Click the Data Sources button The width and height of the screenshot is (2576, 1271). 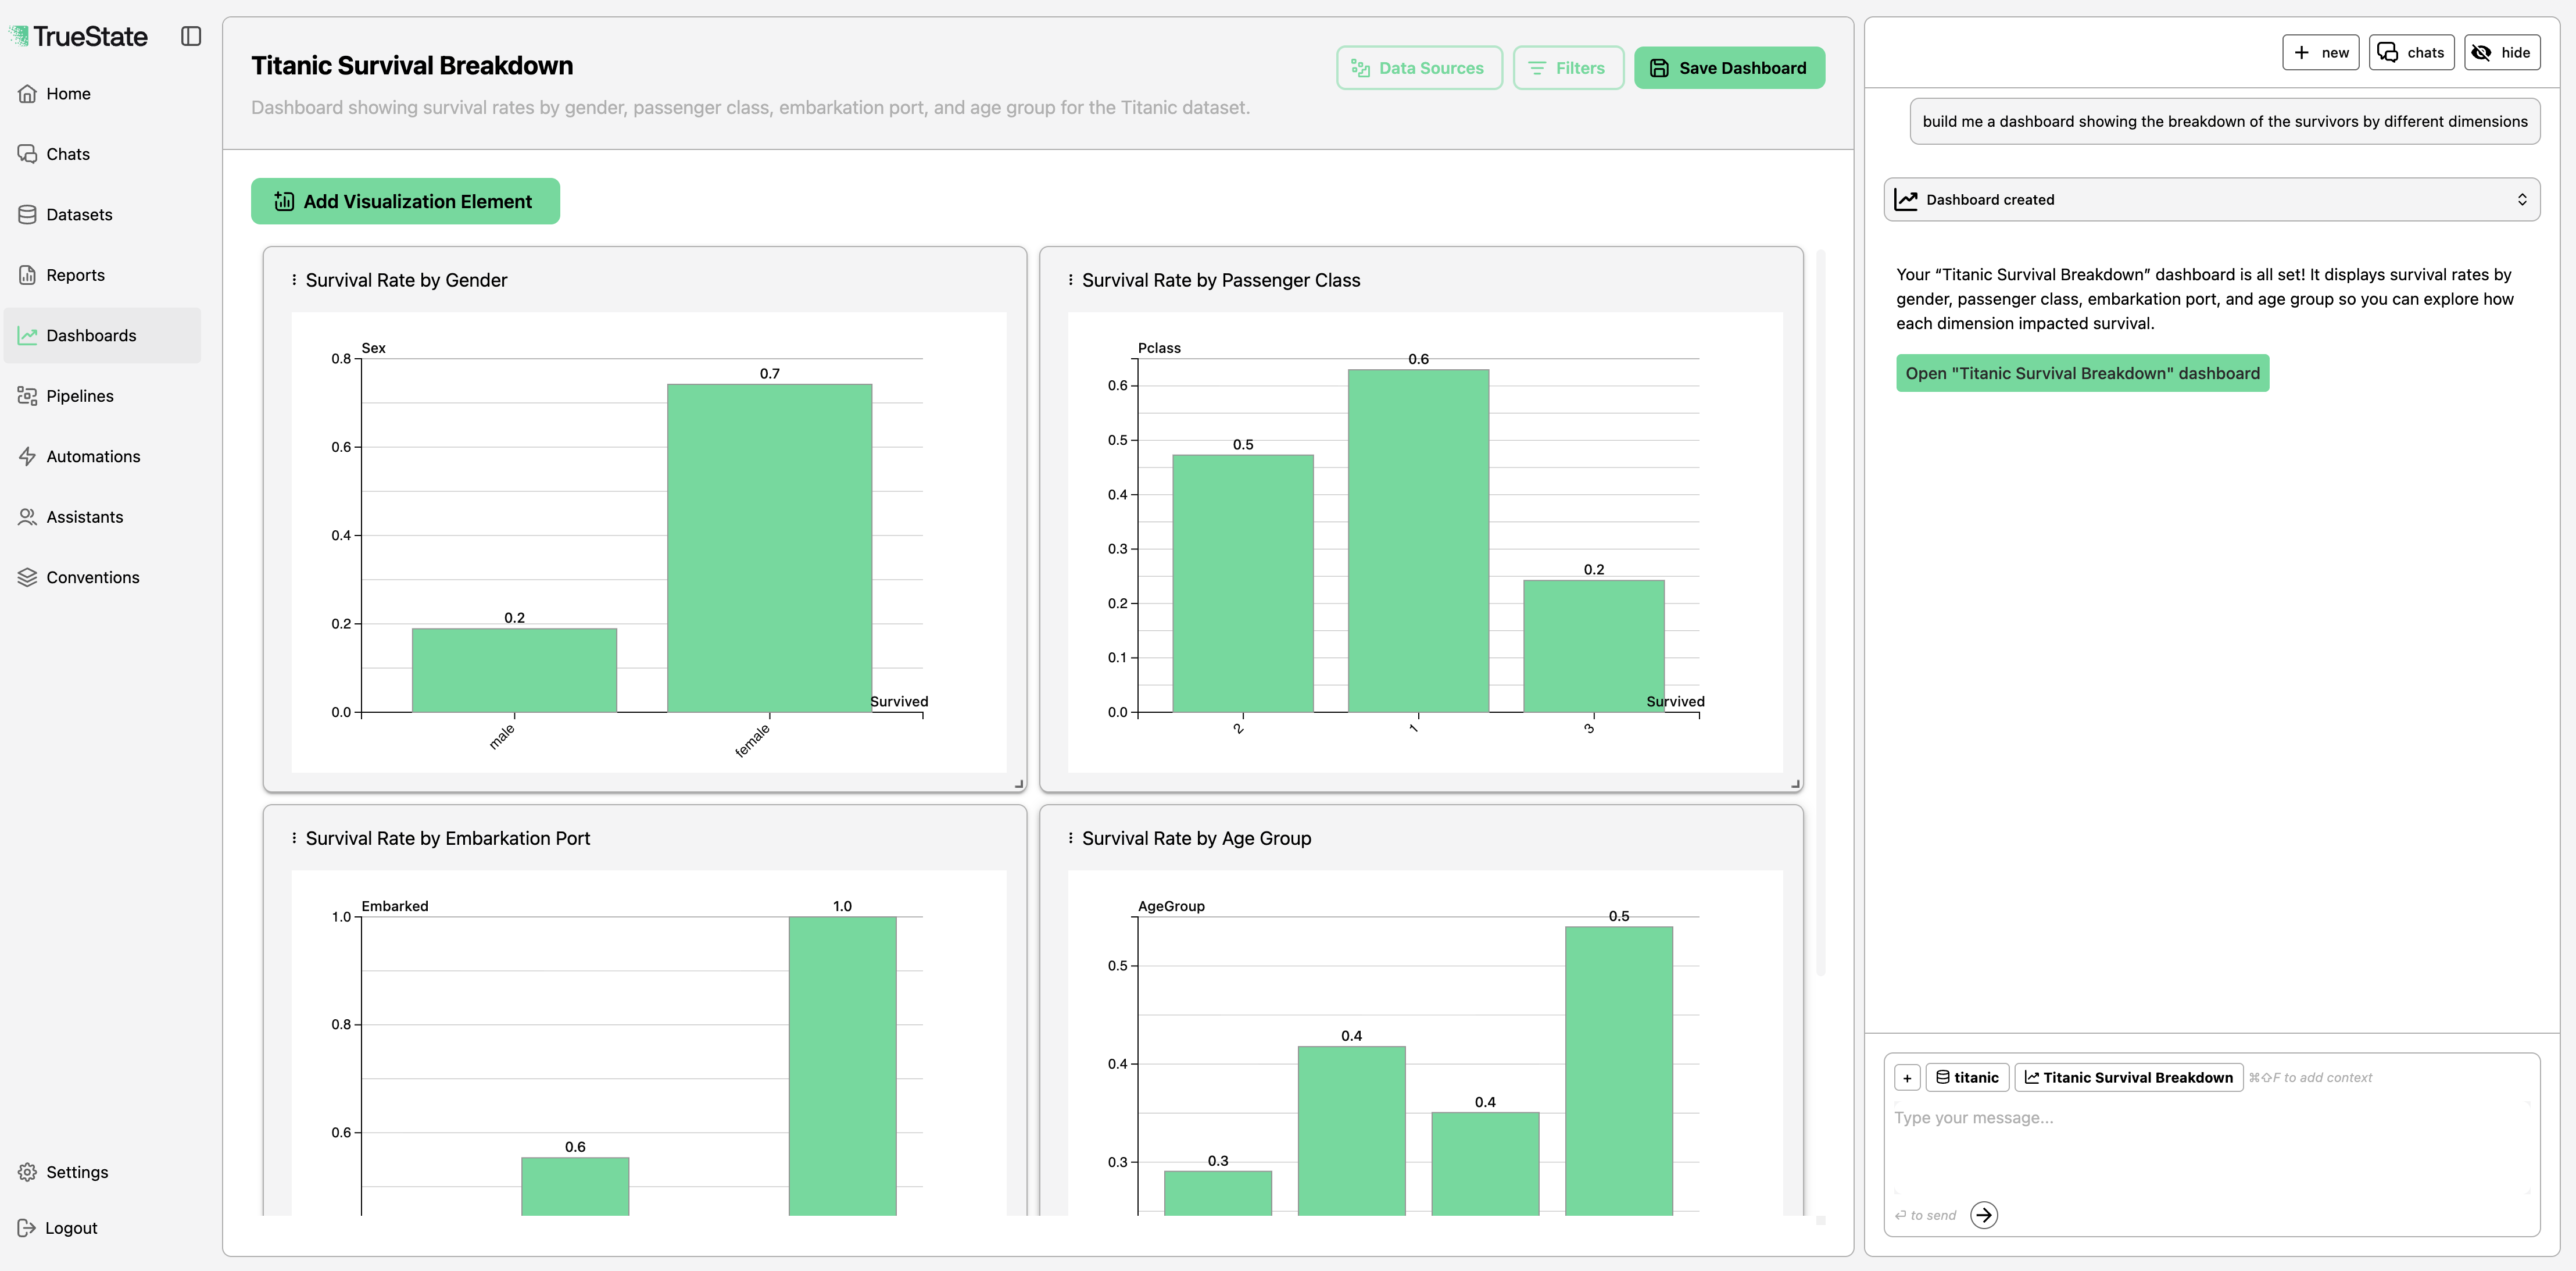point(1419,68)
